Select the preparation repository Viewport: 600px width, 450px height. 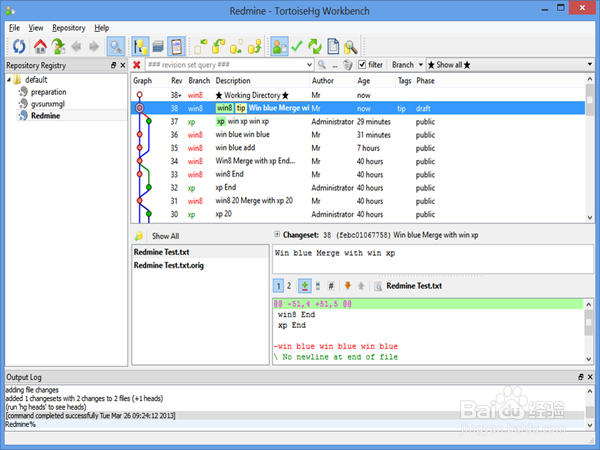tap(48, 92)
